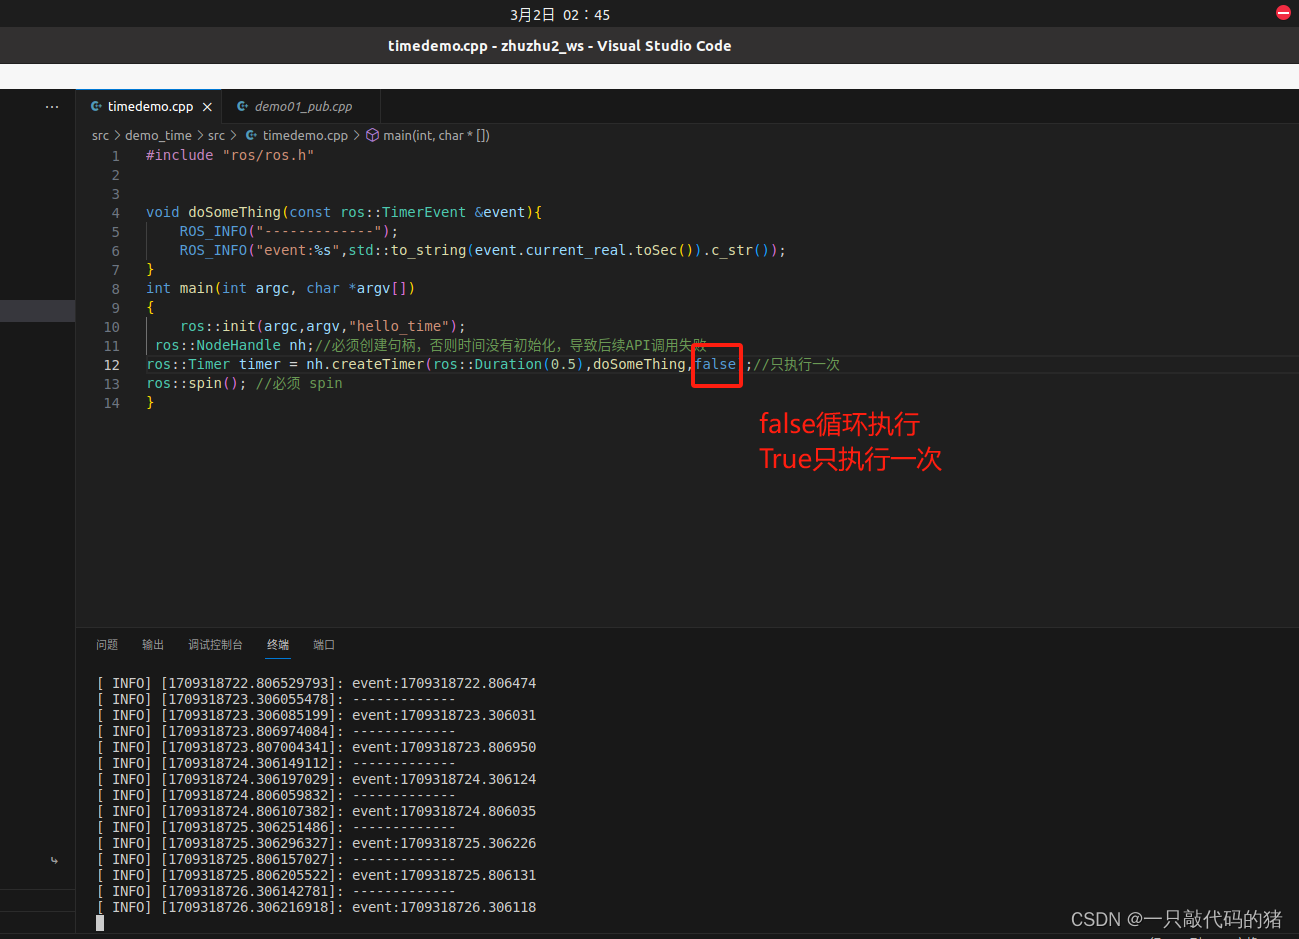Click the int main signature on line 8

click(280, 288)
